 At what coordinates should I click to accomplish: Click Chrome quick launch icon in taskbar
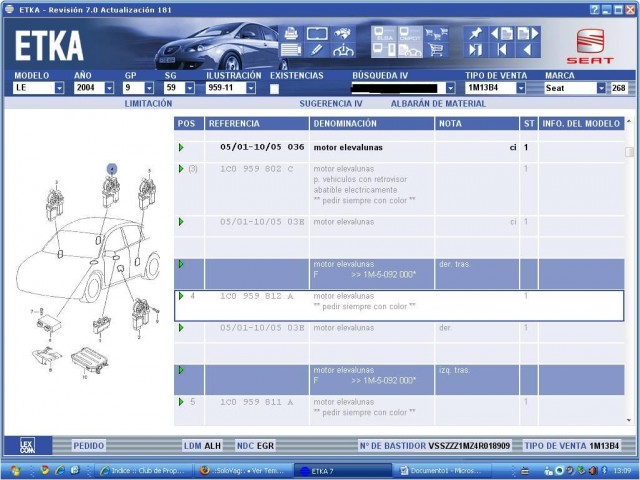[44, 470]
